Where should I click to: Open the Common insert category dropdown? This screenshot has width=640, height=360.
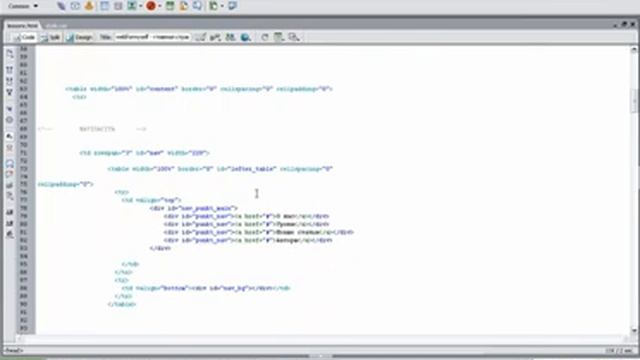click(x=23, y=6)
